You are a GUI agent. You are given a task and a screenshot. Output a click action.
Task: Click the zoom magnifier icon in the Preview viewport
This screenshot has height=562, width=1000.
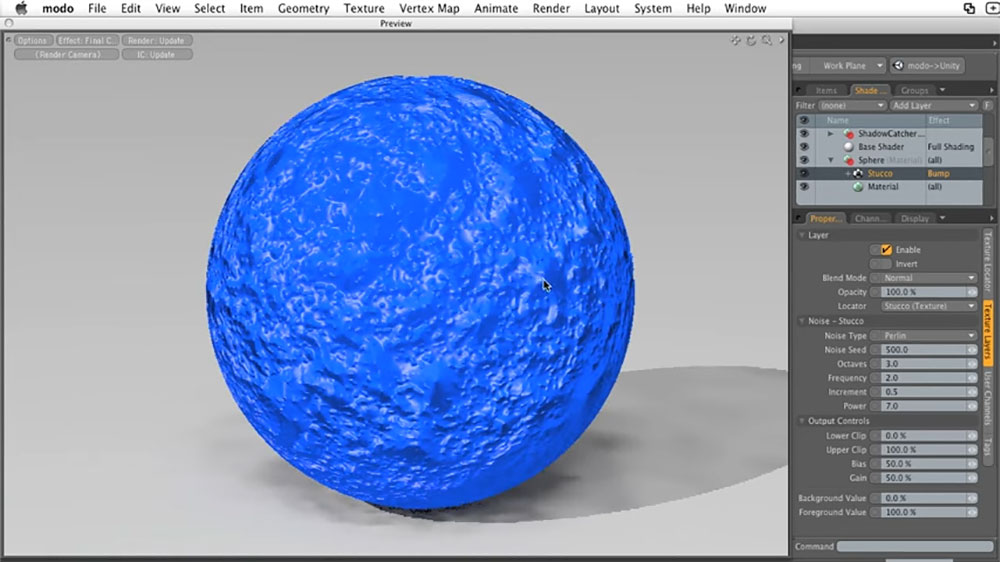(767, 40)
